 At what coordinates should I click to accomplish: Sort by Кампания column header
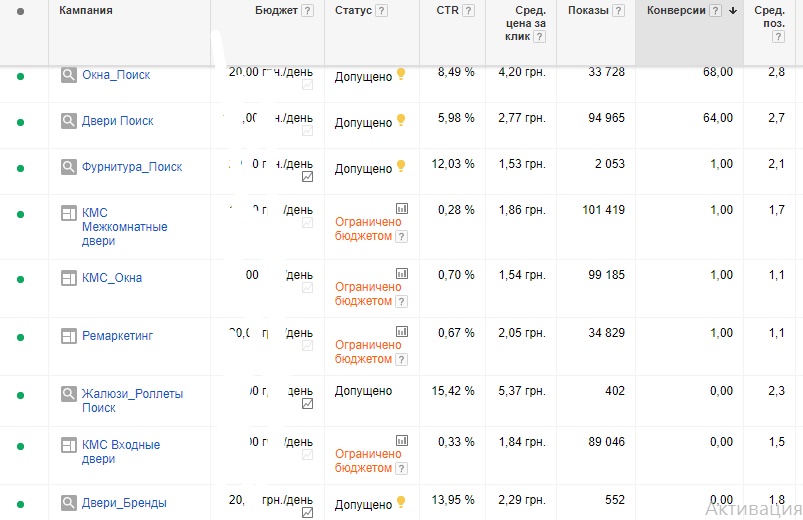[86, 10]
